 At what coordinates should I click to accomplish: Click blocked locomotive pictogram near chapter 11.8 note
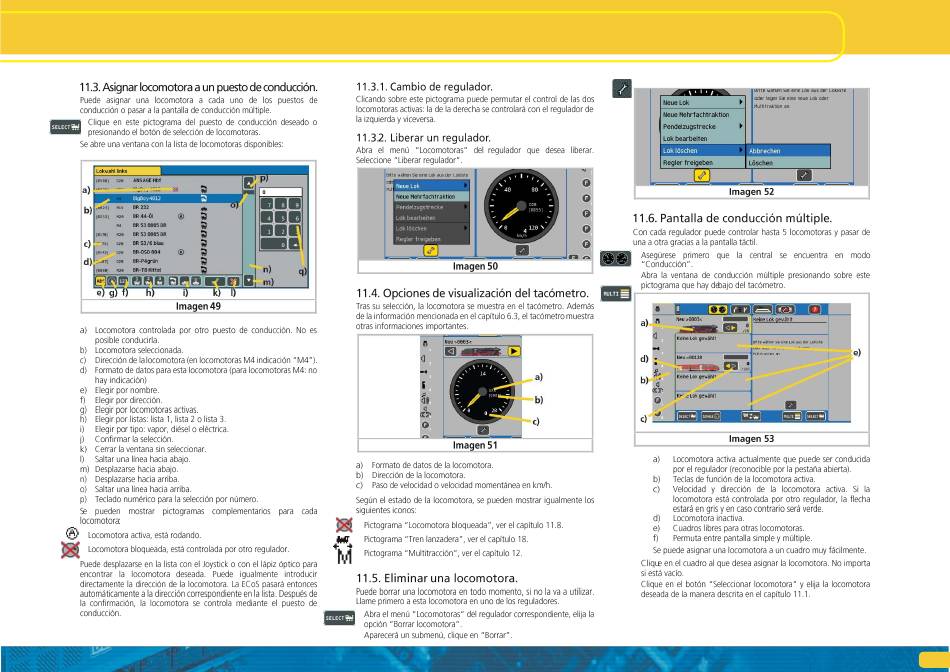pyautogui.click(x=344, y=525)
